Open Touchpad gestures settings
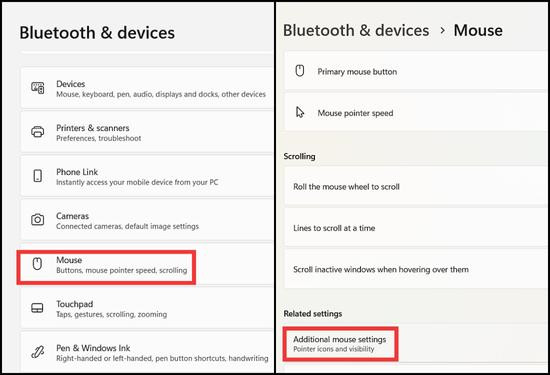Viewport: 550px width, 375px height. (147, 308)
